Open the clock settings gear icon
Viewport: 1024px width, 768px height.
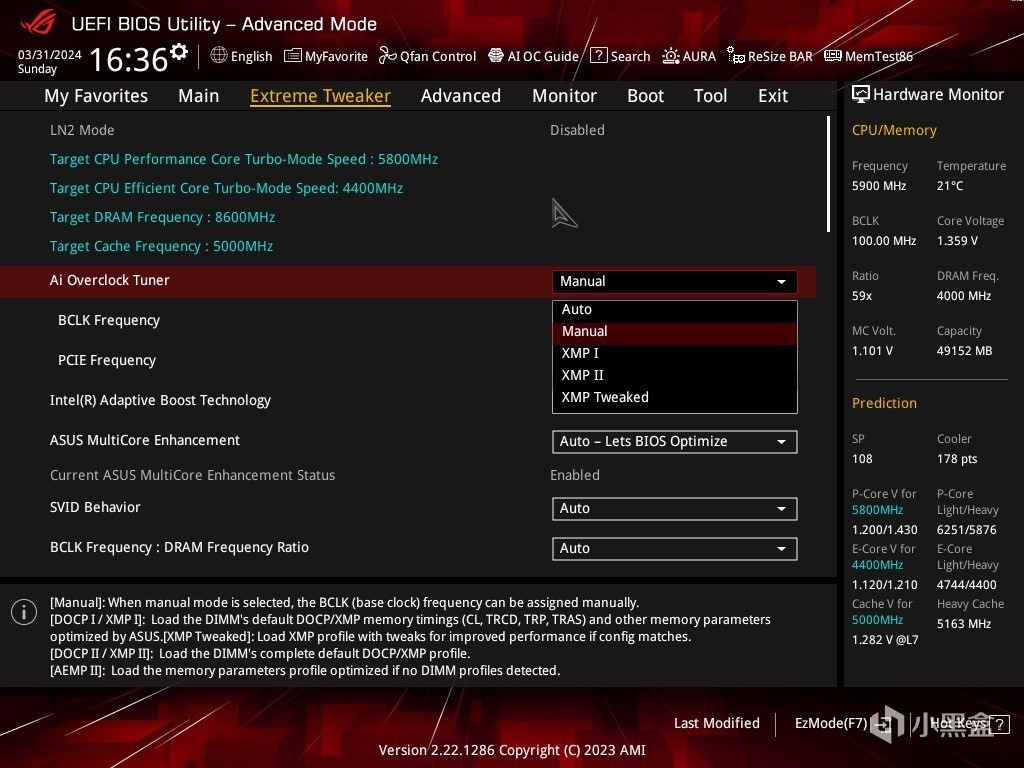tap(179, 52)
